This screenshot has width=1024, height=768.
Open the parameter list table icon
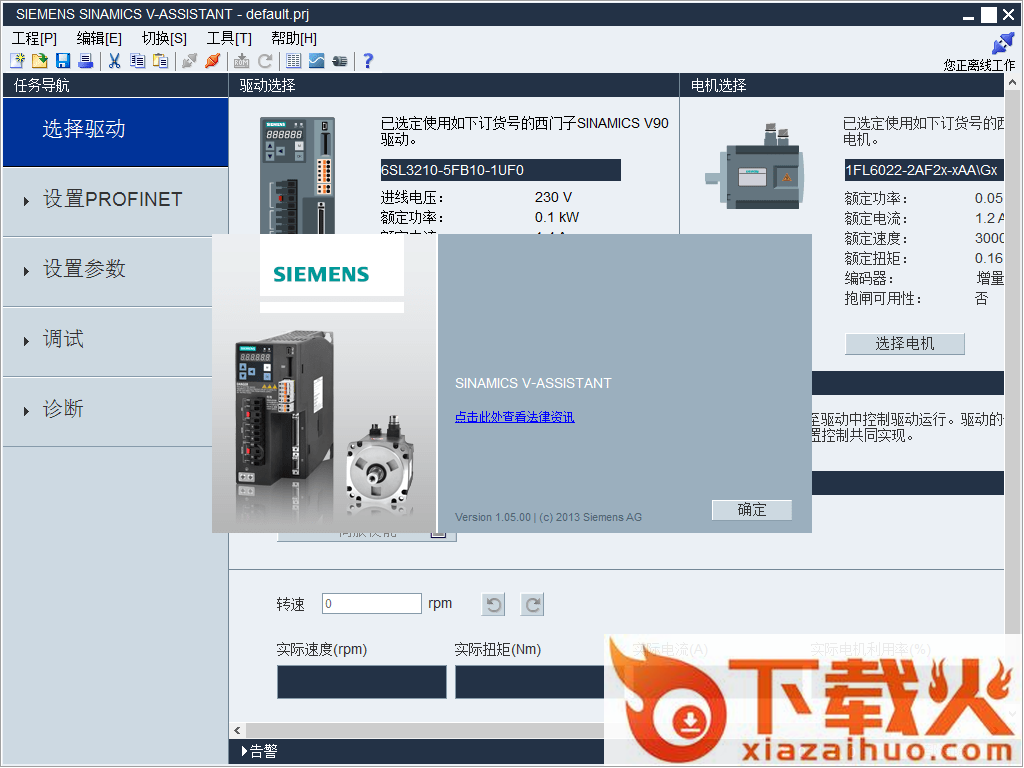pos(294,61)
